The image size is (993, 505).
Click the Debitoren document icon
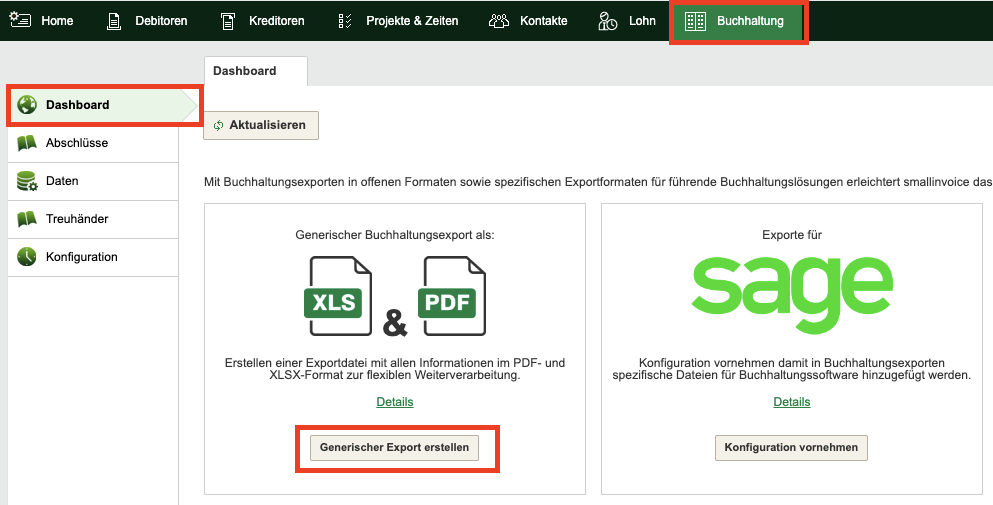pos(114,21)
